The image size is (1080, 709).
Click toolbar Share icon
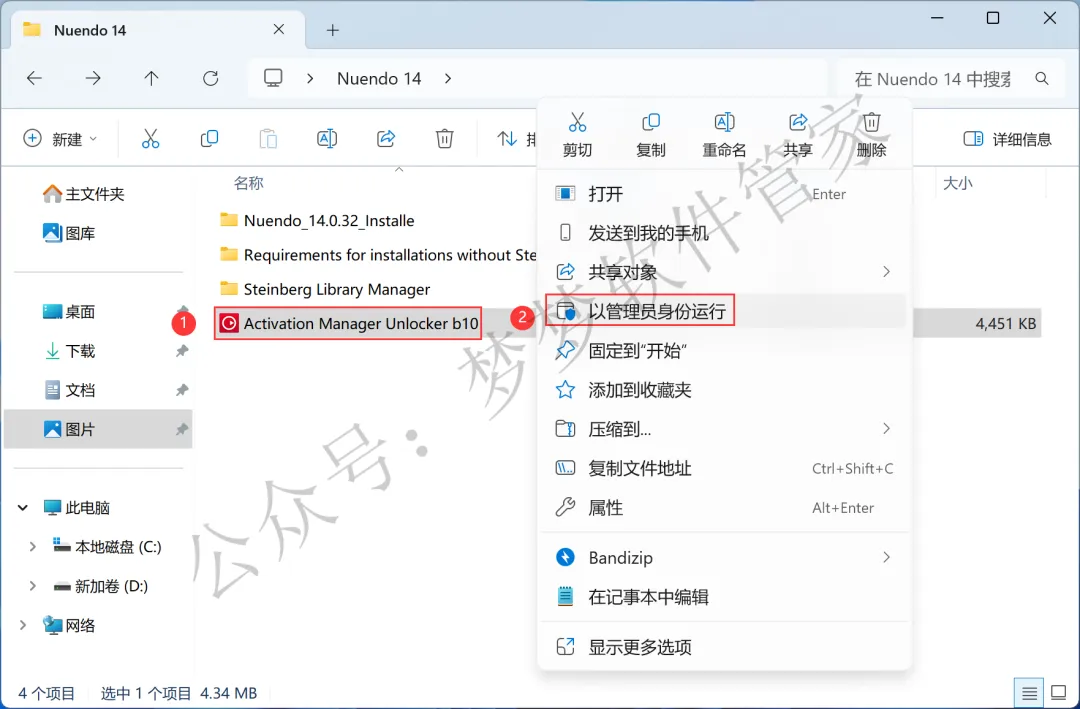point(386,138)
